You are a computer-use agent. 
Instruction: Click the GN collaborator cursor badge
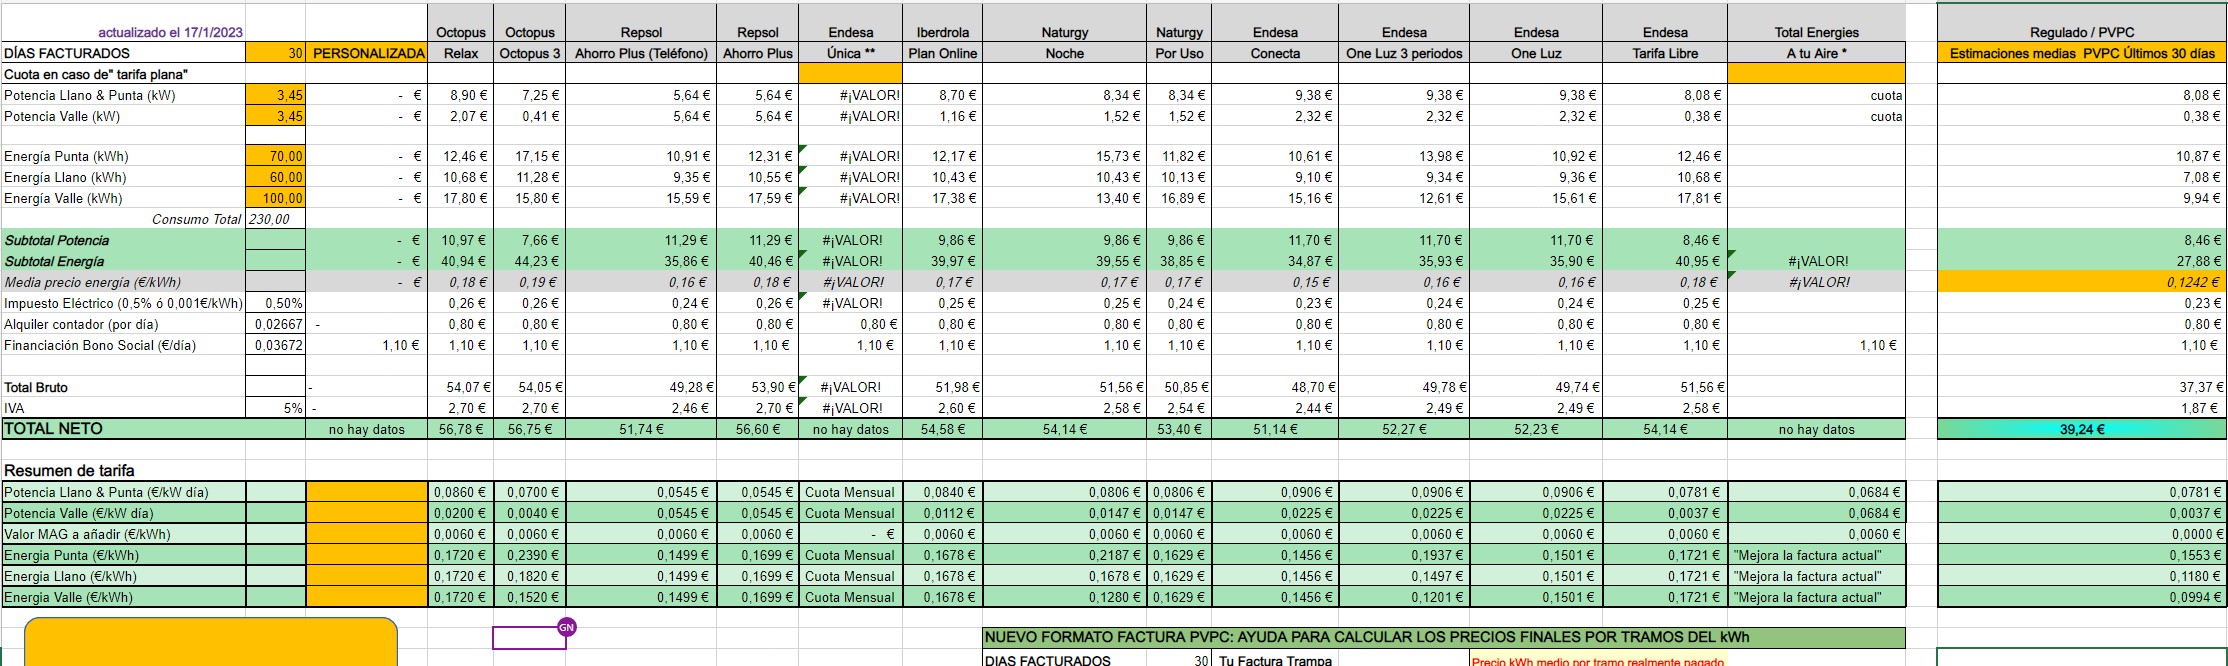click(x=566, y=627)
